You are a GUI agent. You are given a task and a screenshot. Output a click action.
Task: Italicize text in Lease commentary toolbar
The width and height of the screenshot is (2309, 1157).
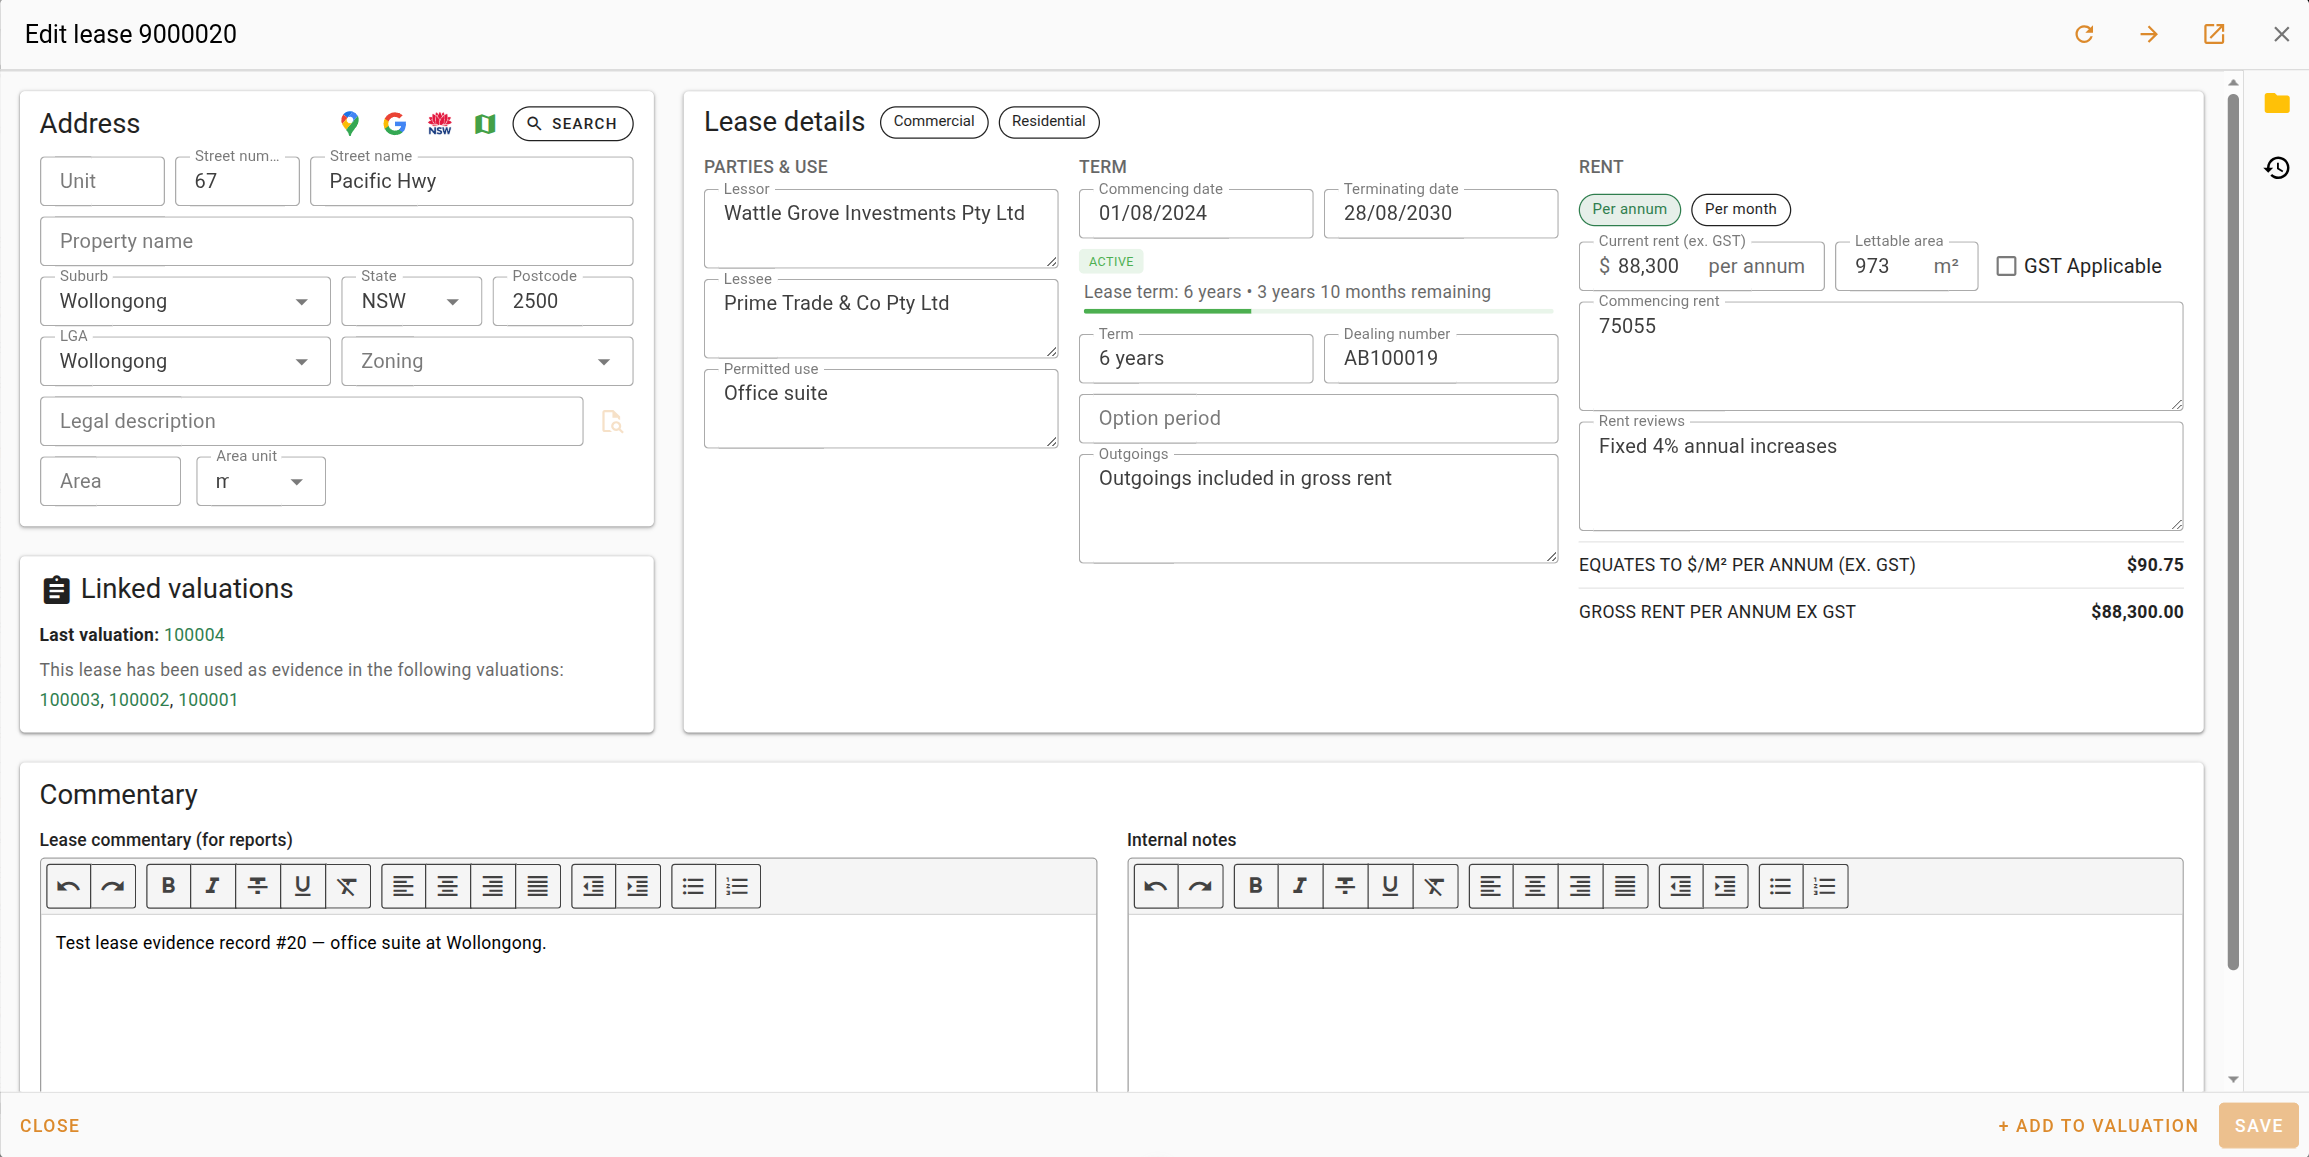tap(212, 886)
